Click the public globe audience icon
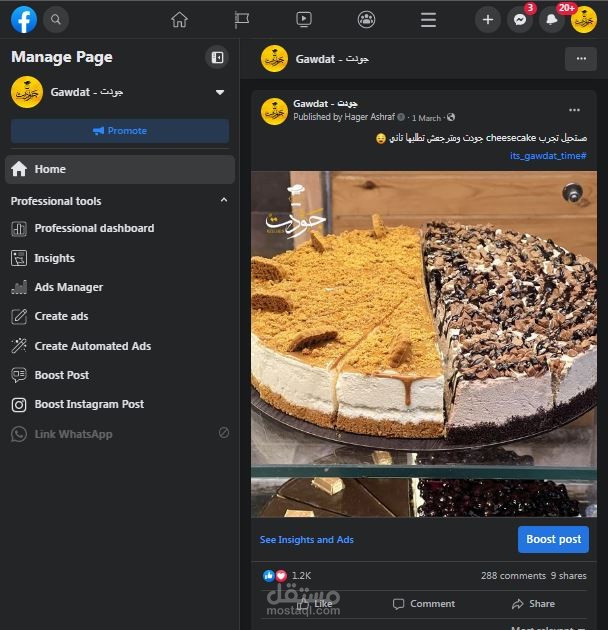Screen dimensions: 608x630 [x=451, y=117]
